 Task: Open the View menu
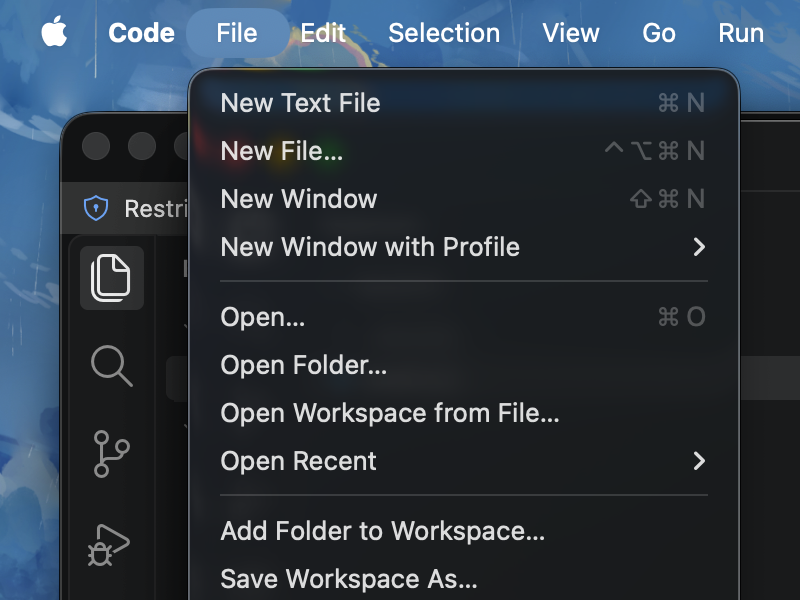pos(570,33)
